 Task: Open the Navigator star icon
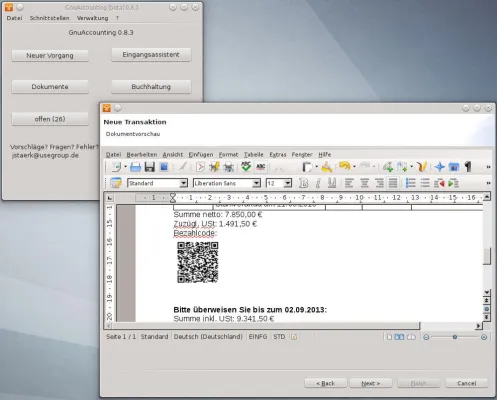pyautogui.click(x=439, y=167)
